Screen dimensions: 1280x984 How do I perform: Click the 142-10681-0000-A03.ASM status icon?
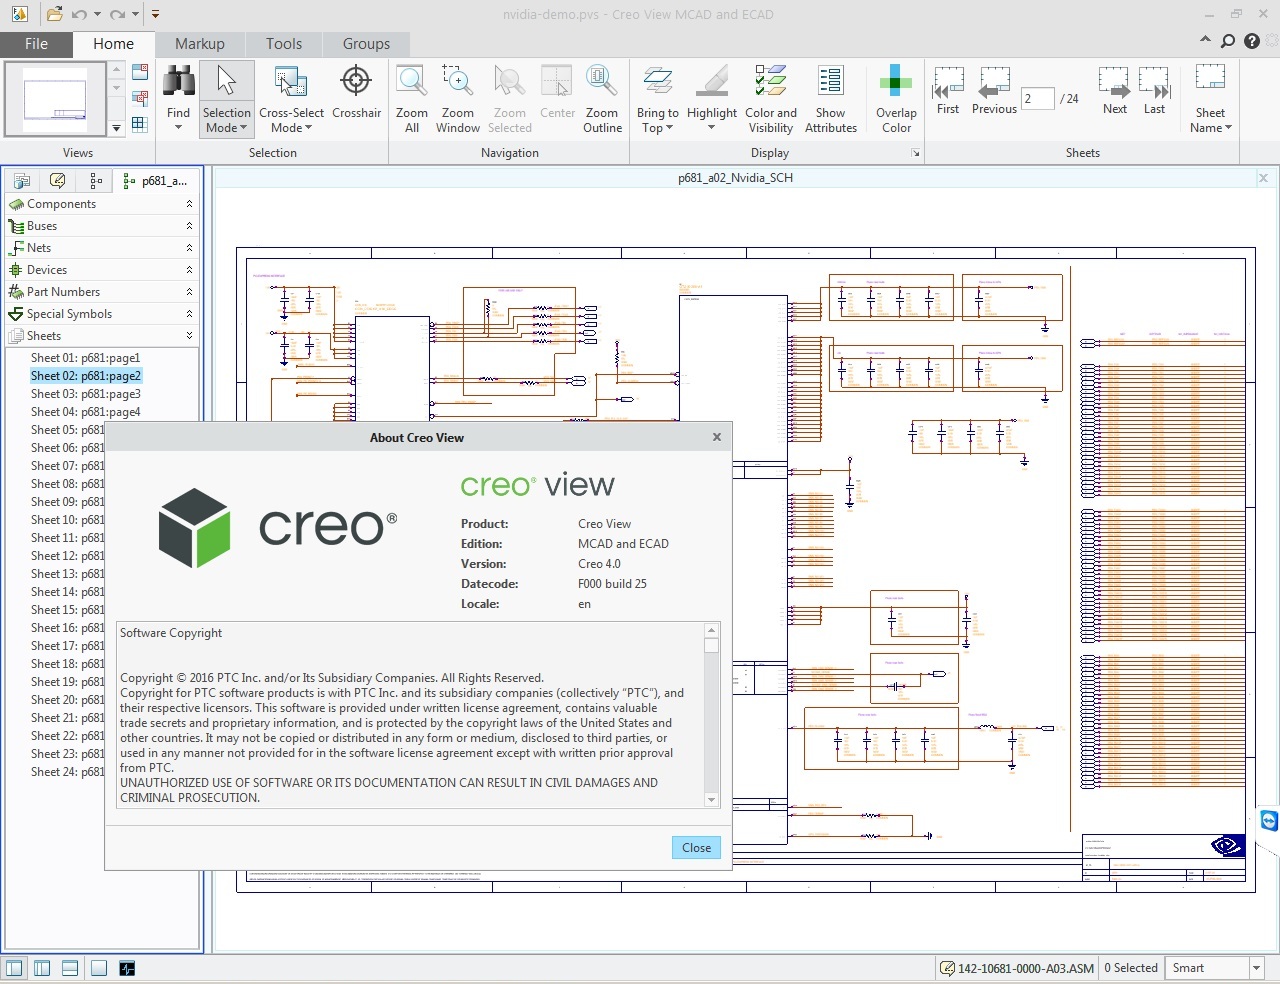point(947,968)
